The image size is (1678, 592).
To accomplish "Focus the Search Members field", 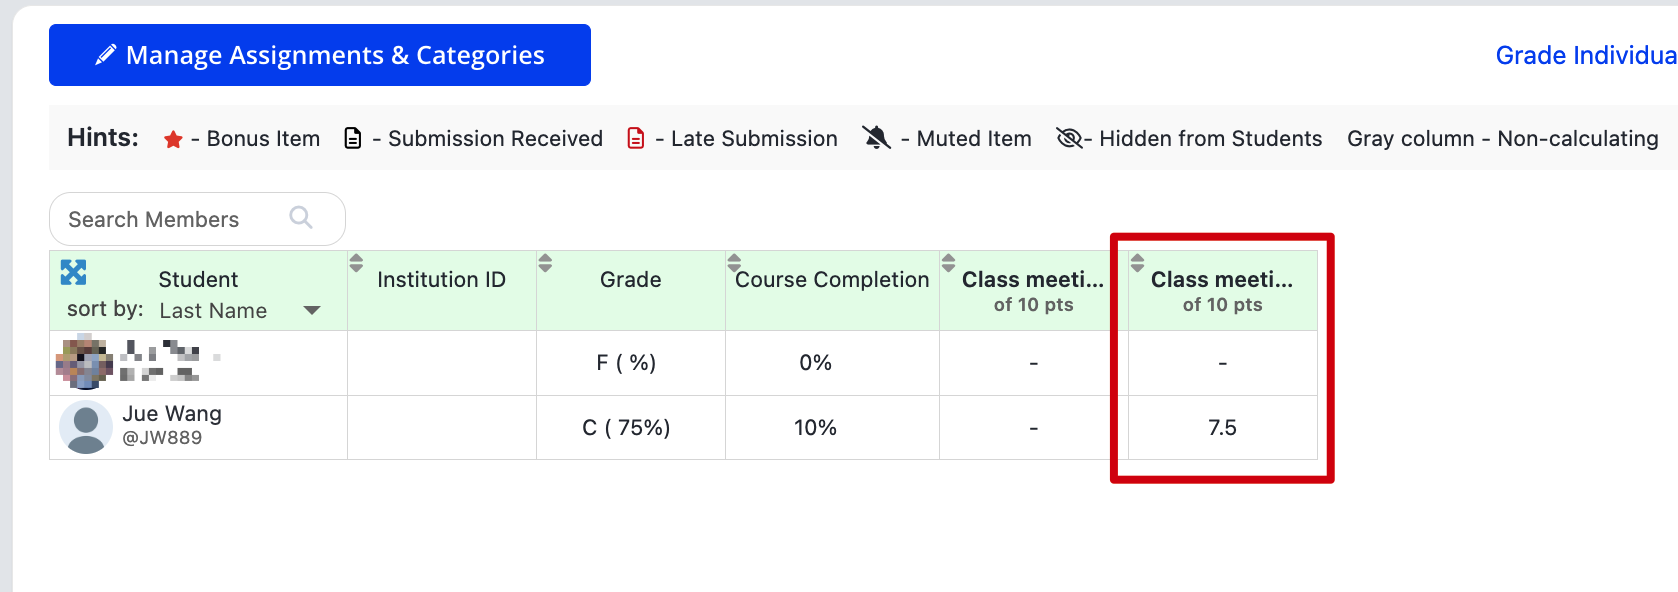I will point(197,219).
